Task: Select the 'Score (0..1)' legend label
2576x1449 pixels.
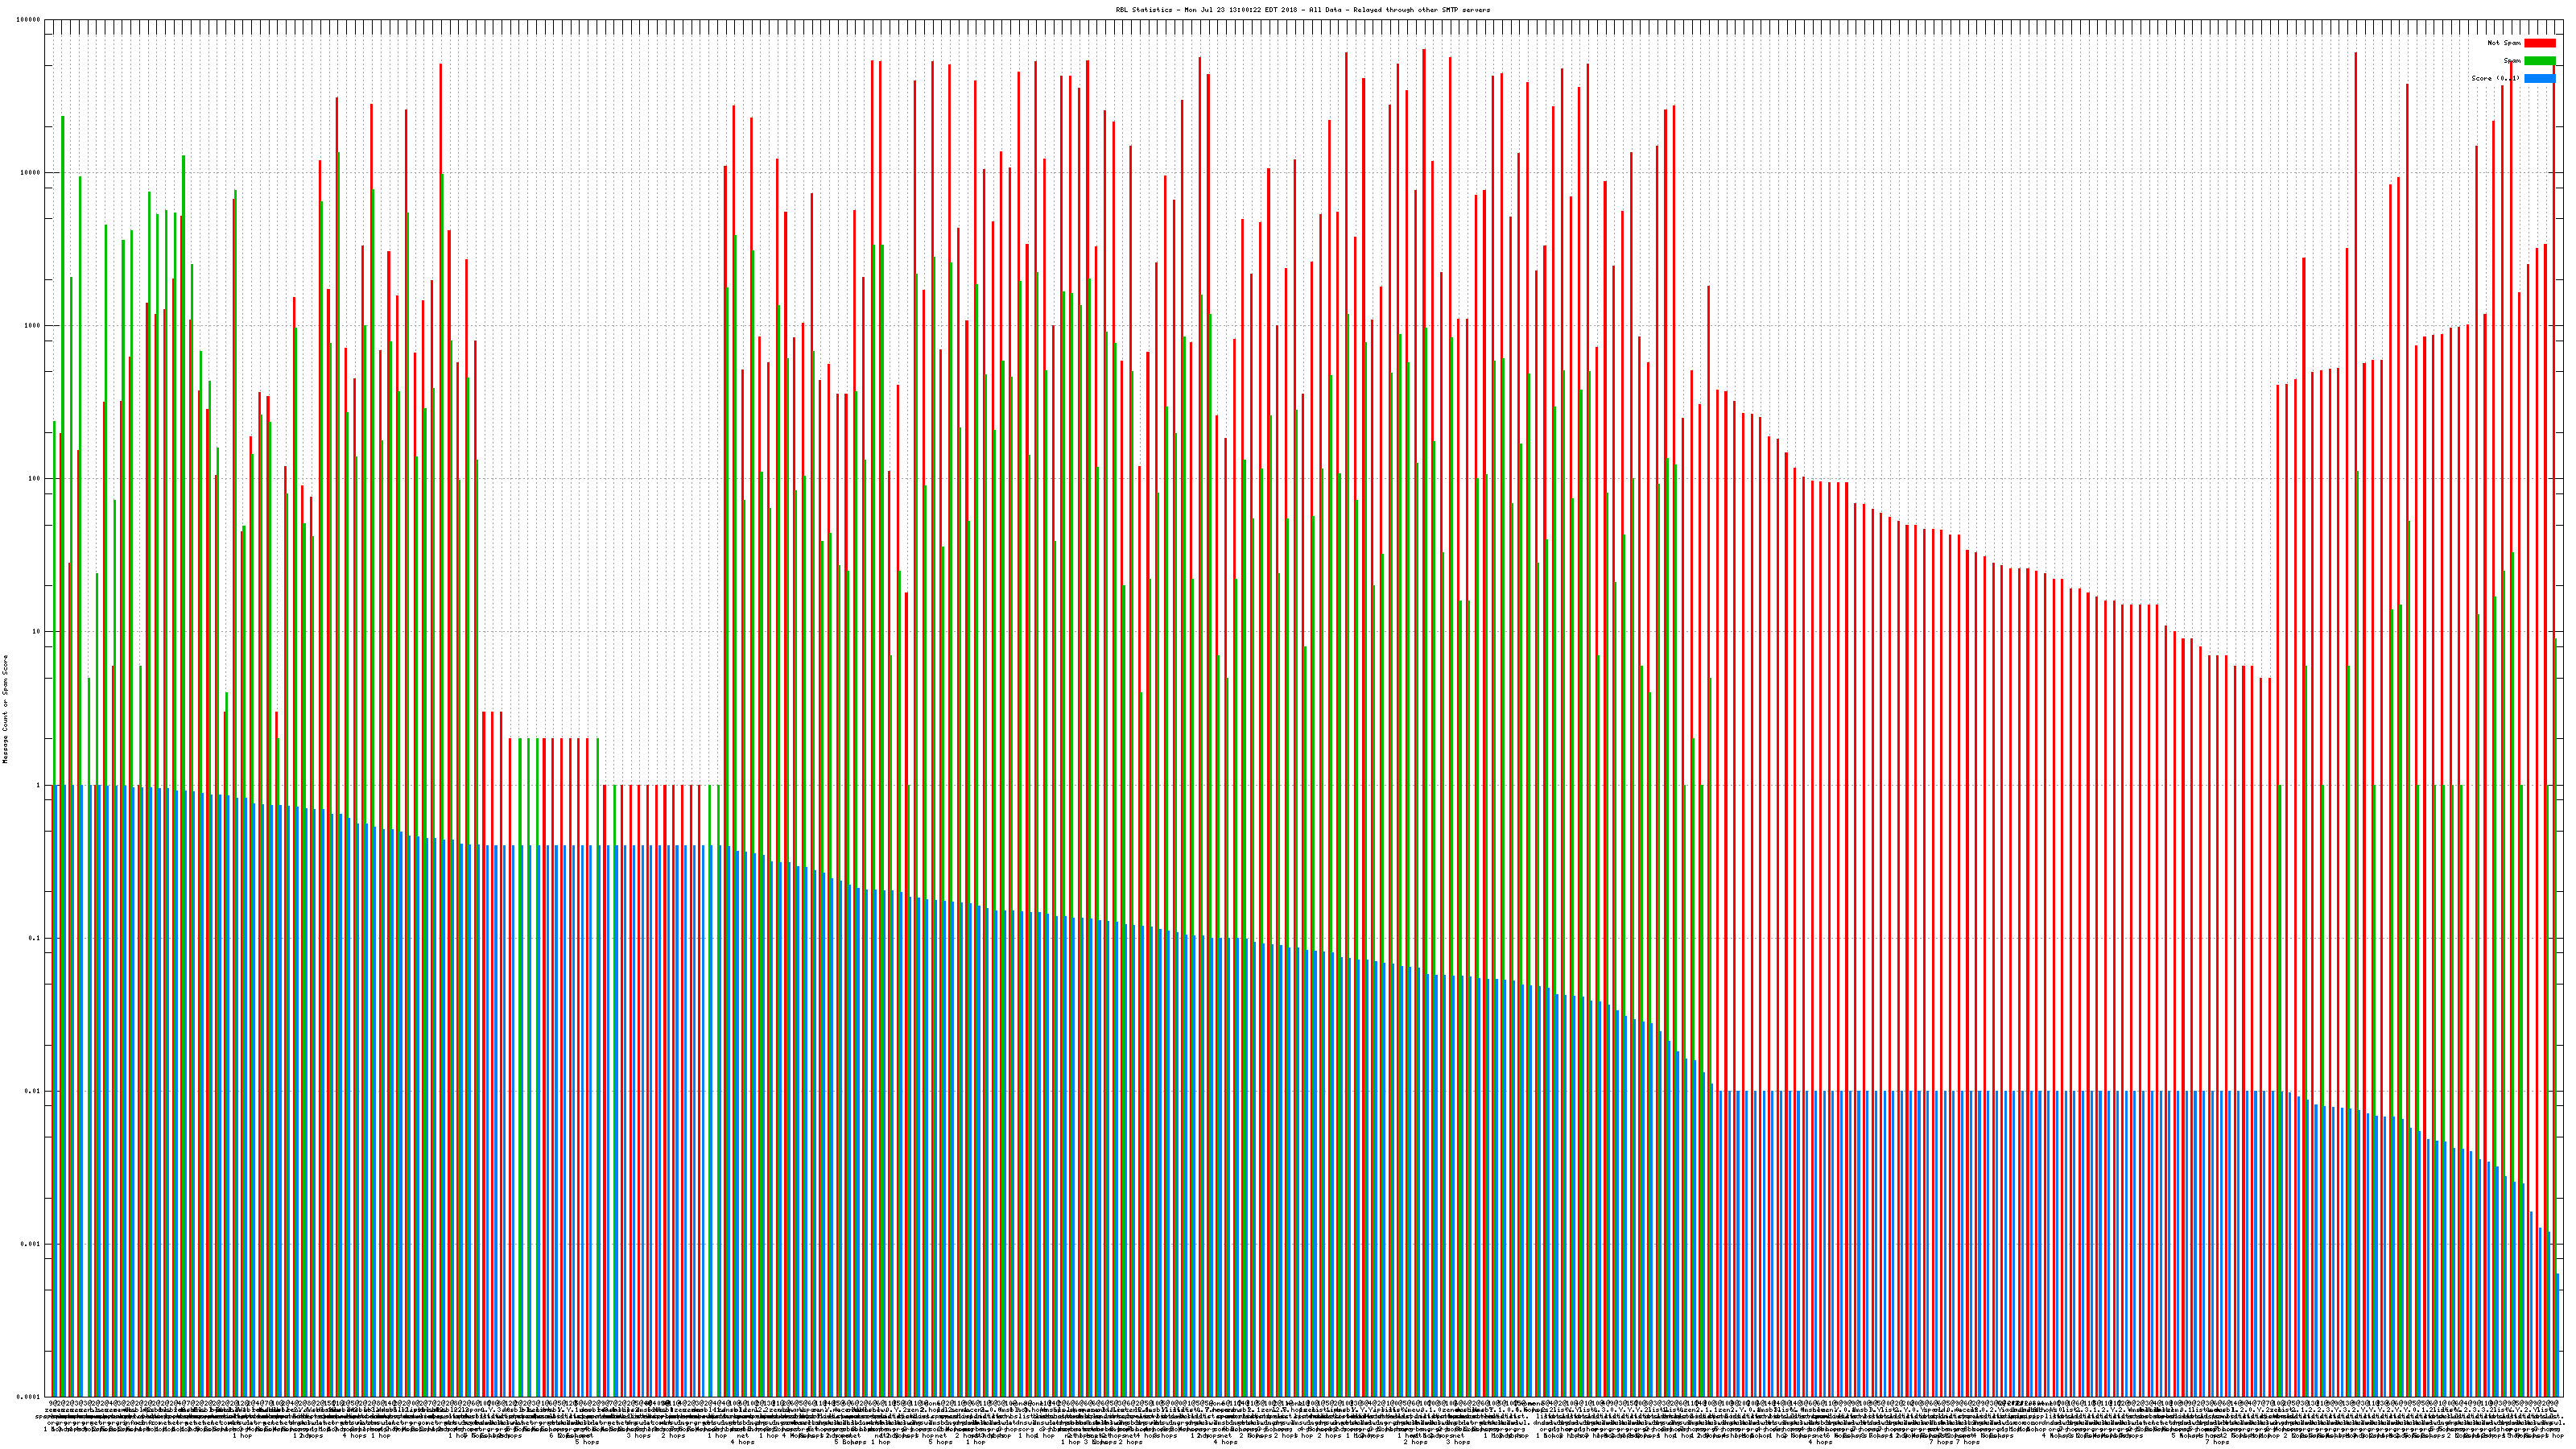Action: 2495,78
